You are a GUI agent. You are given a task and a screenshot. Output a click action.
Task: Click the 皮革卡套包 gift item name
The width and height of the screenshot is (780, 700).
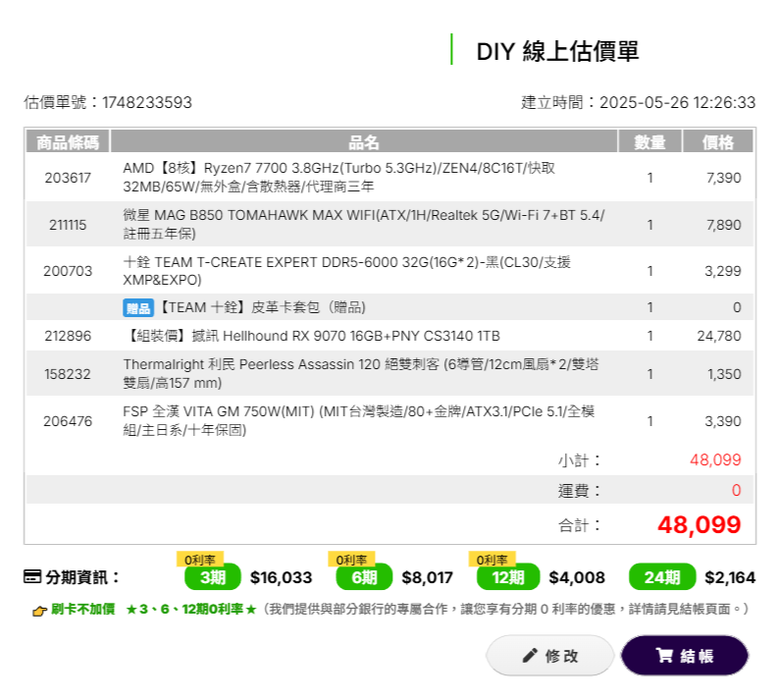pyautogui.click(x=263, y=307)
